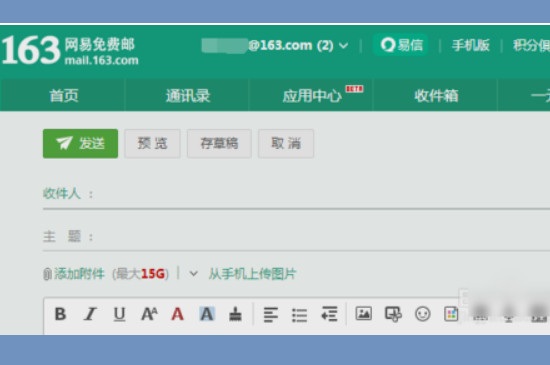Open the font size tool
The width and height of the screenshot is (550, 365).
[x=149, y=314]
